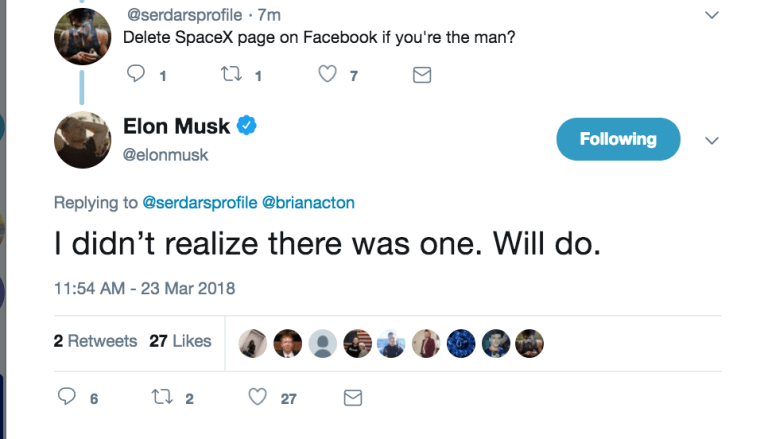Send @serdarsprofile tweet via direct message

coord(422,75)
